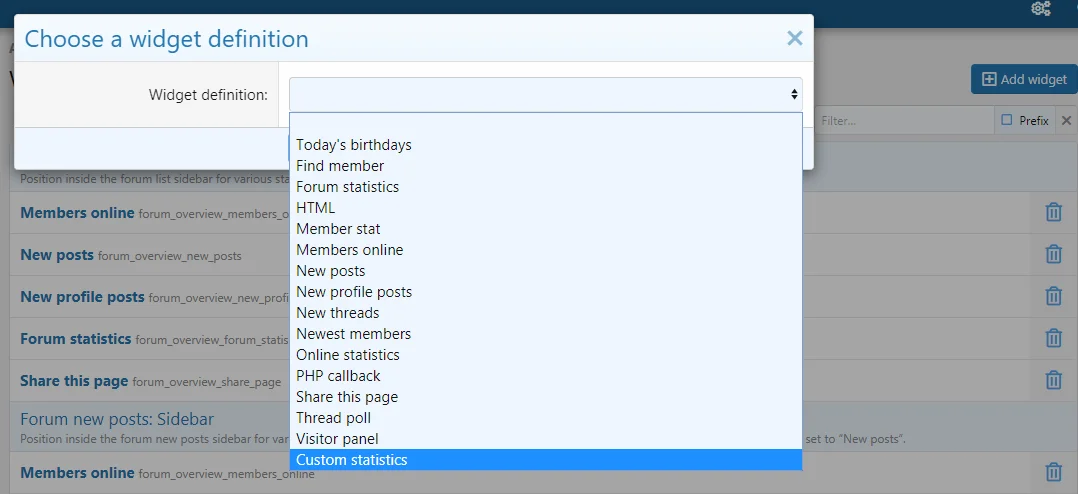Choose Visitor panel from list
1078x494 pixels.
pyautogui.click(x=337, y=439)
